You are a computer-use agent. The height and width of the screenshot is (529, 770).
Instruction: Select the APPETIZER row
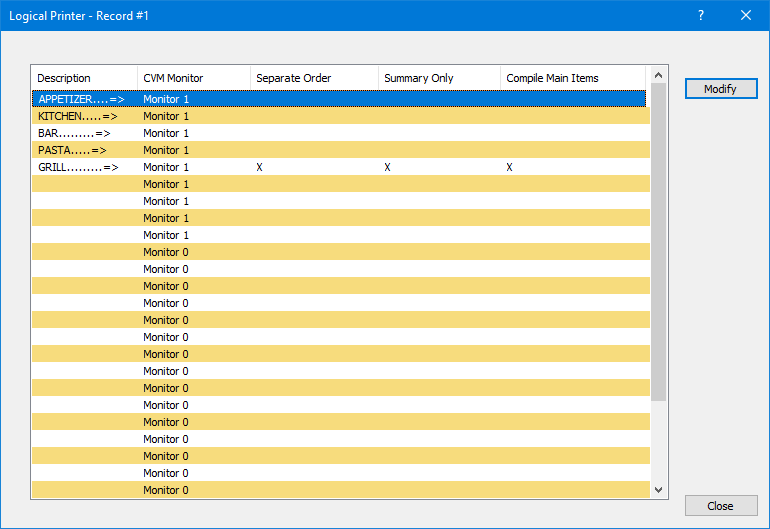coord(80,99)
